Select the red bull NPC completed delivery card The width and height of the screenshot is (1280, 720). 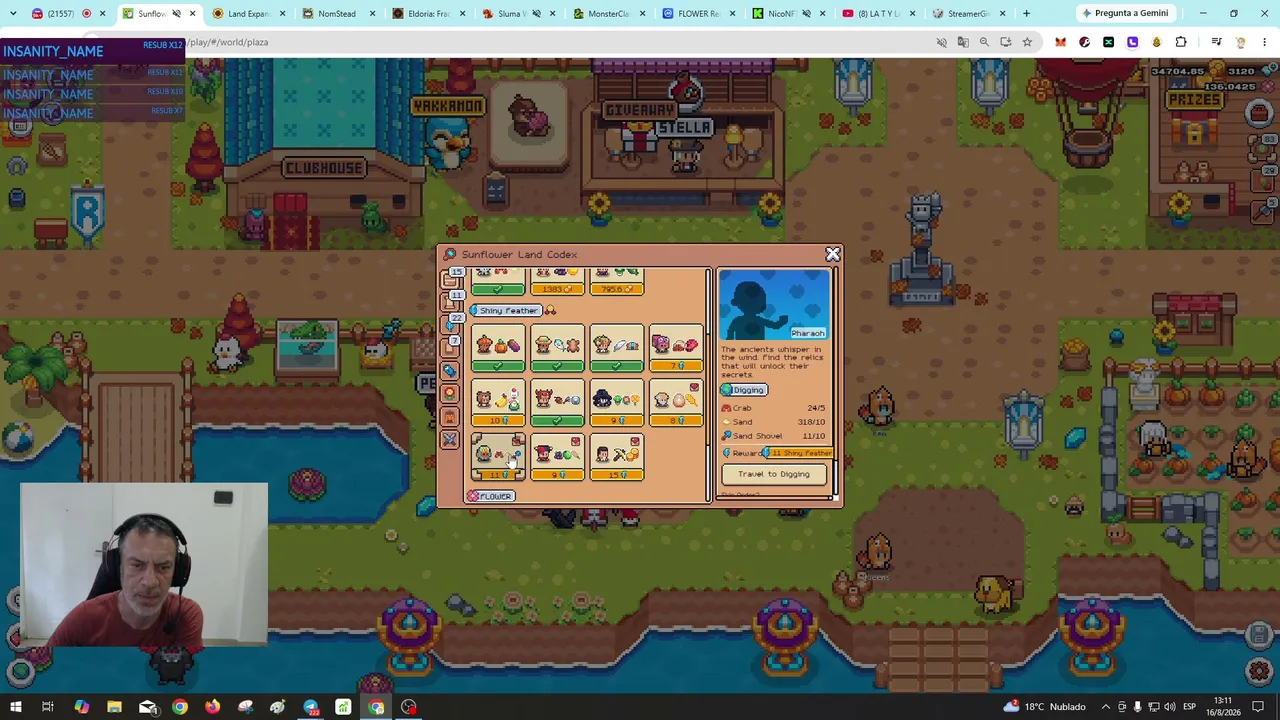[x=557, y=404]
